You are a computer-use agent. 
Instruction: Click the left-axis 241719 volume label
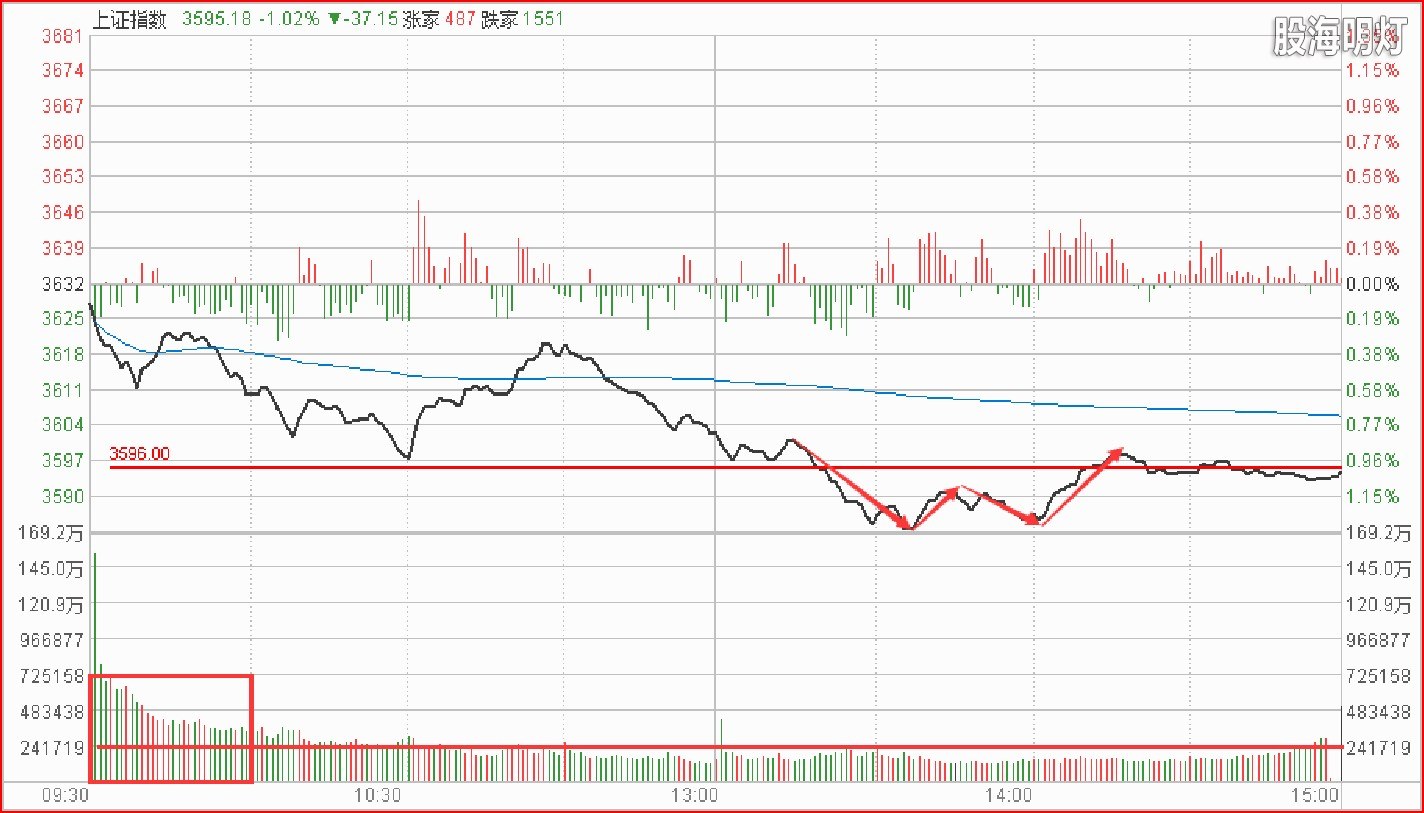(52, 748)
